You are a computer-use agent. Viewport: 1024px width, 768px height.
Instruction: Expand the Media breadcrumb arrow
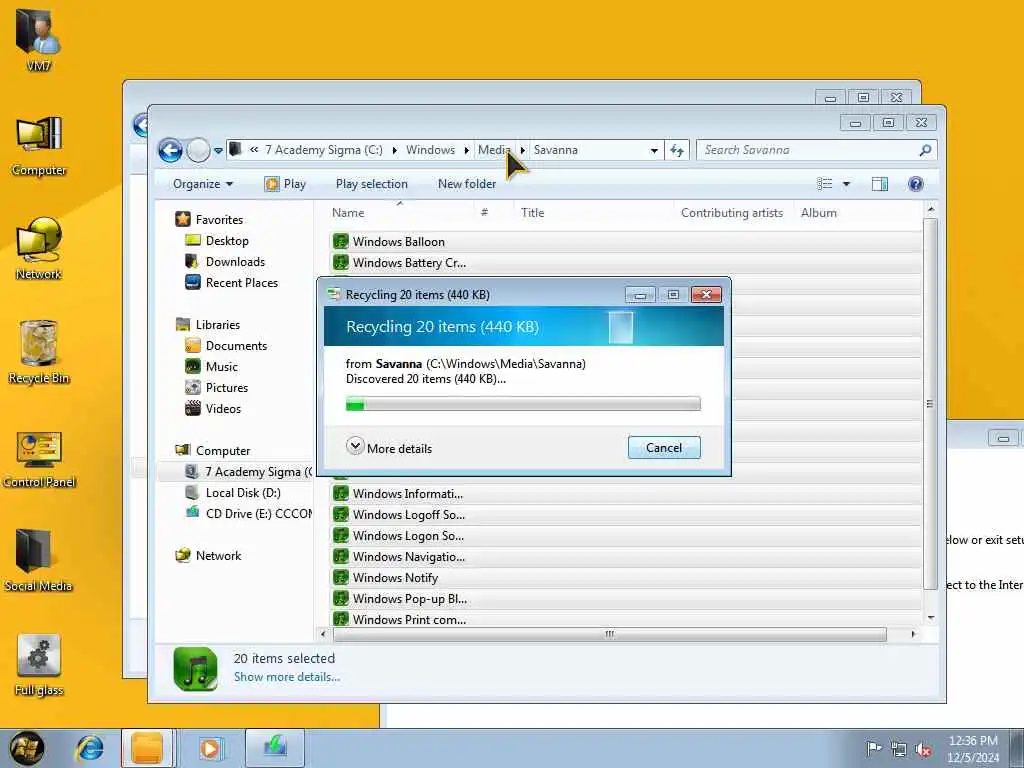tap(522, 150)
